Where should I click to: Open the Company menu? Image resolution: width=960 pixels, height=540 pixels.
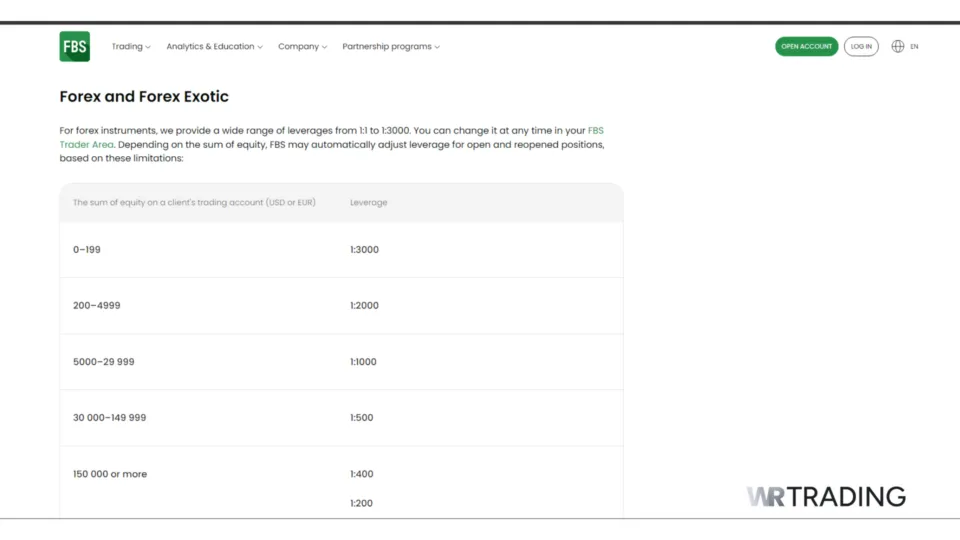click(298, 46)
